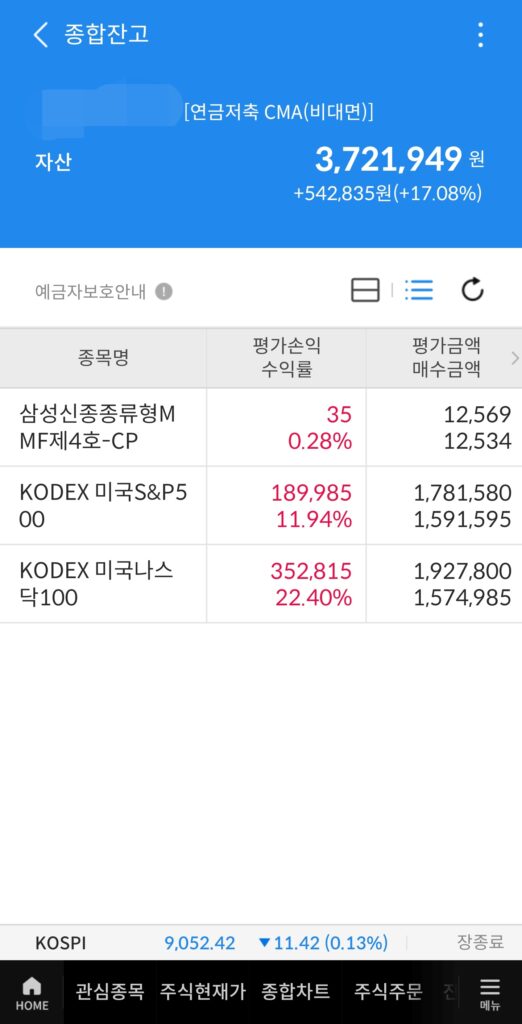Open the three-dot more options menu
Image resolution: width=522 pixels, height=1024 pixels.
click(480, 35)
